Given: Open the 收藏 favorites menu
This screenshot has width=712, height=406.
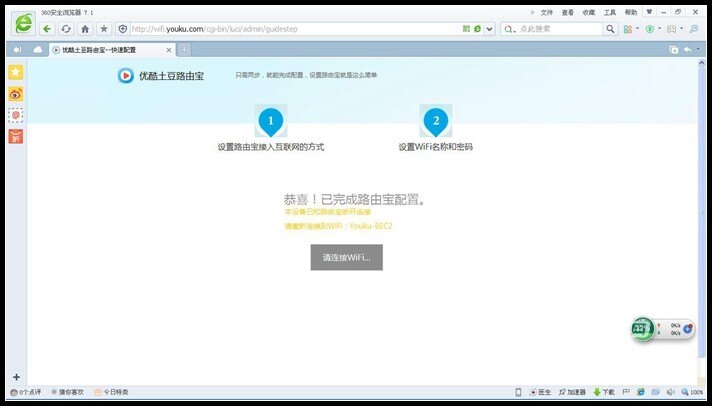Looking at the screenshot, I should tap(588, 12).
